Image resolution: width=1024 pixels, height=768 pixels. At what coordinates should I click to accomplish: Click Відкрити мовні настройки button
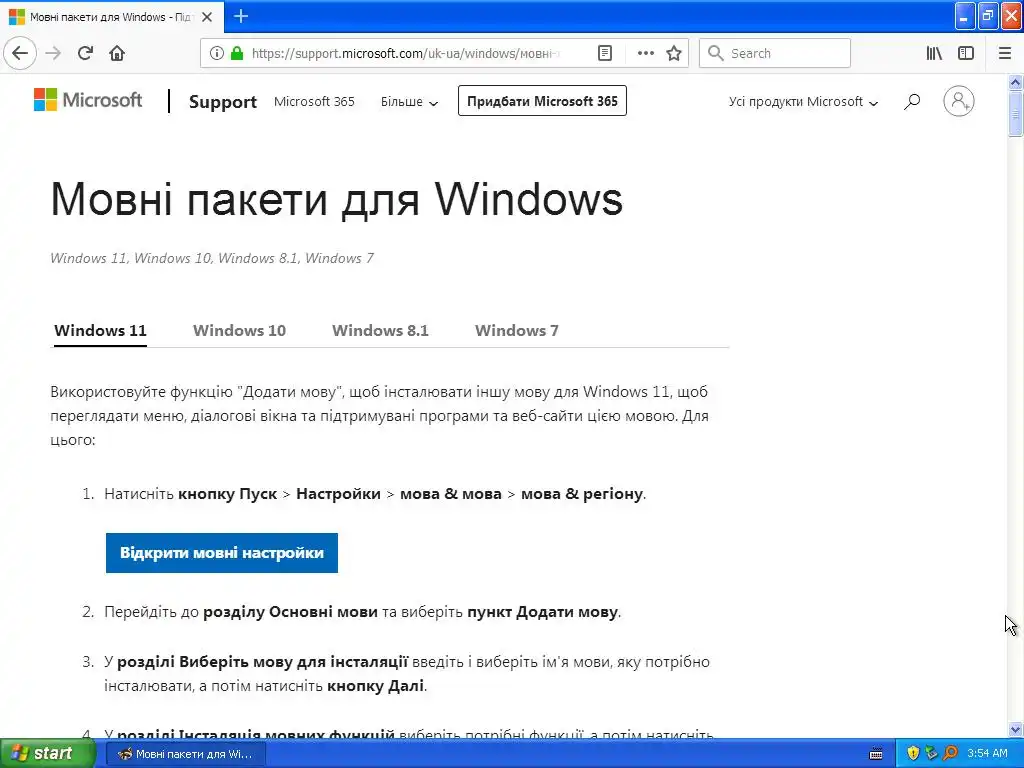coord(222,553)
